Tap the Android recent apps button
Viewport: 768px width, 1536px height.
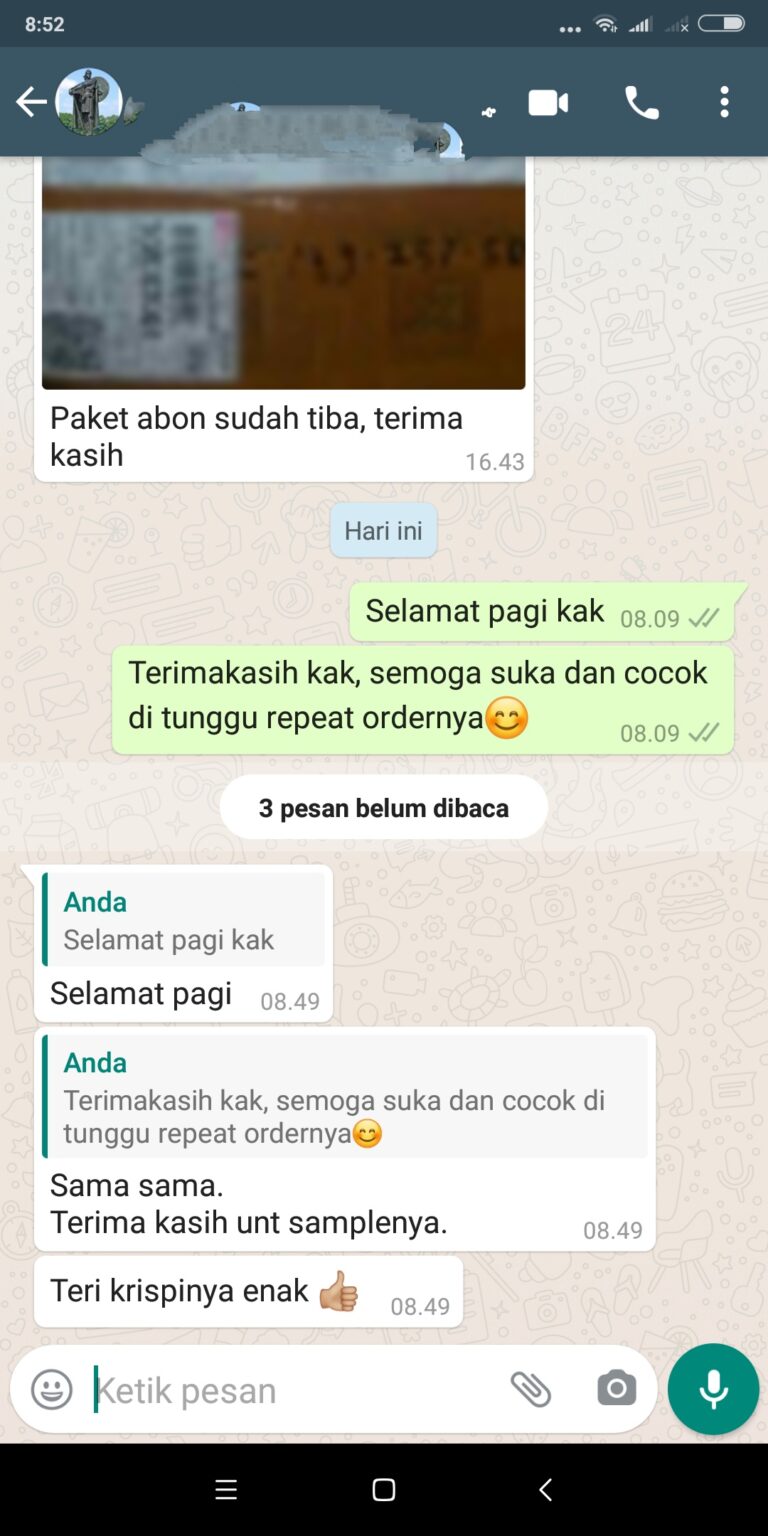click(x=226, y=1489)
